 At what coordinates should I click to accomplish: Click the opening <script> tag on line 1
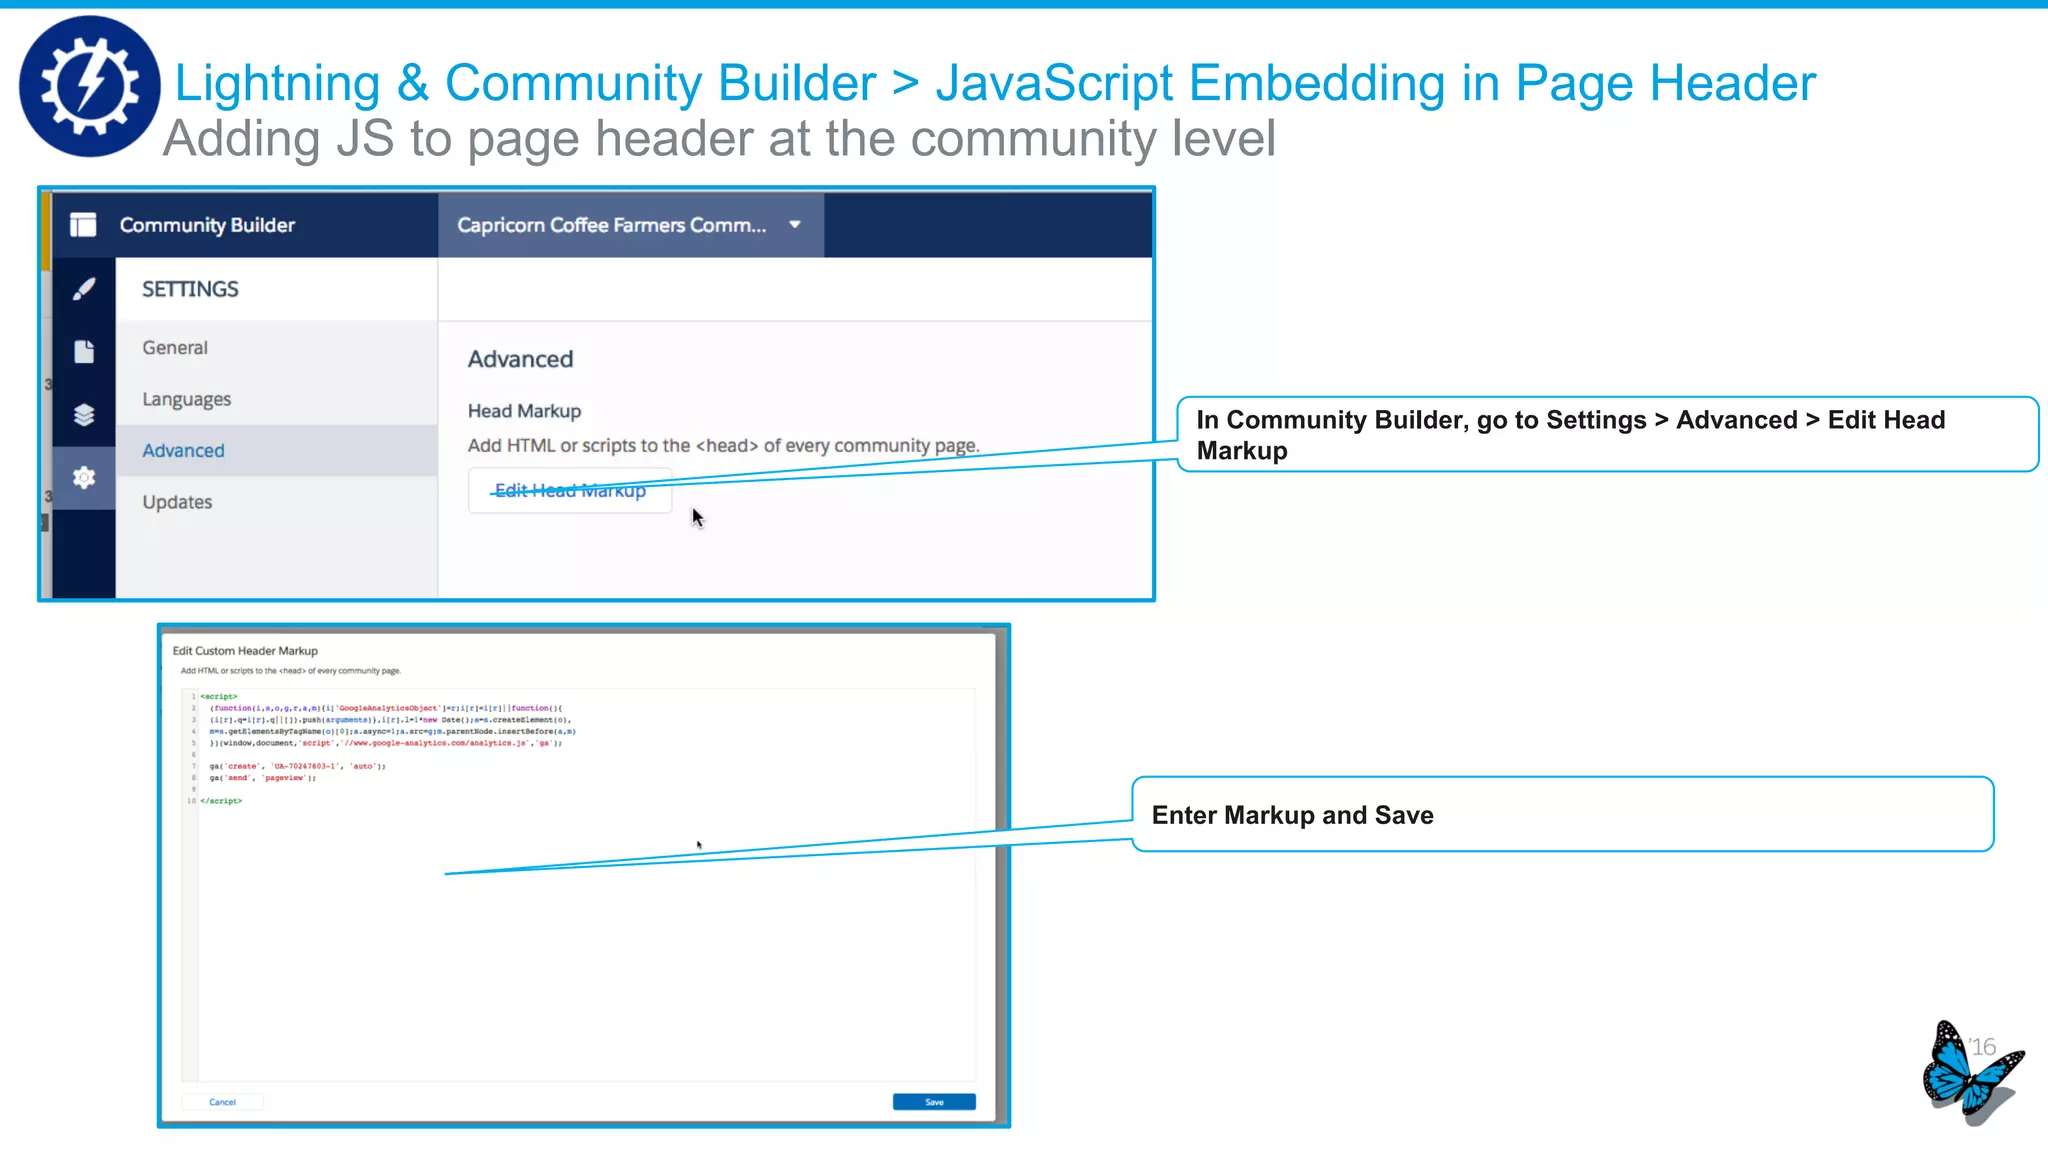[218, 696]
